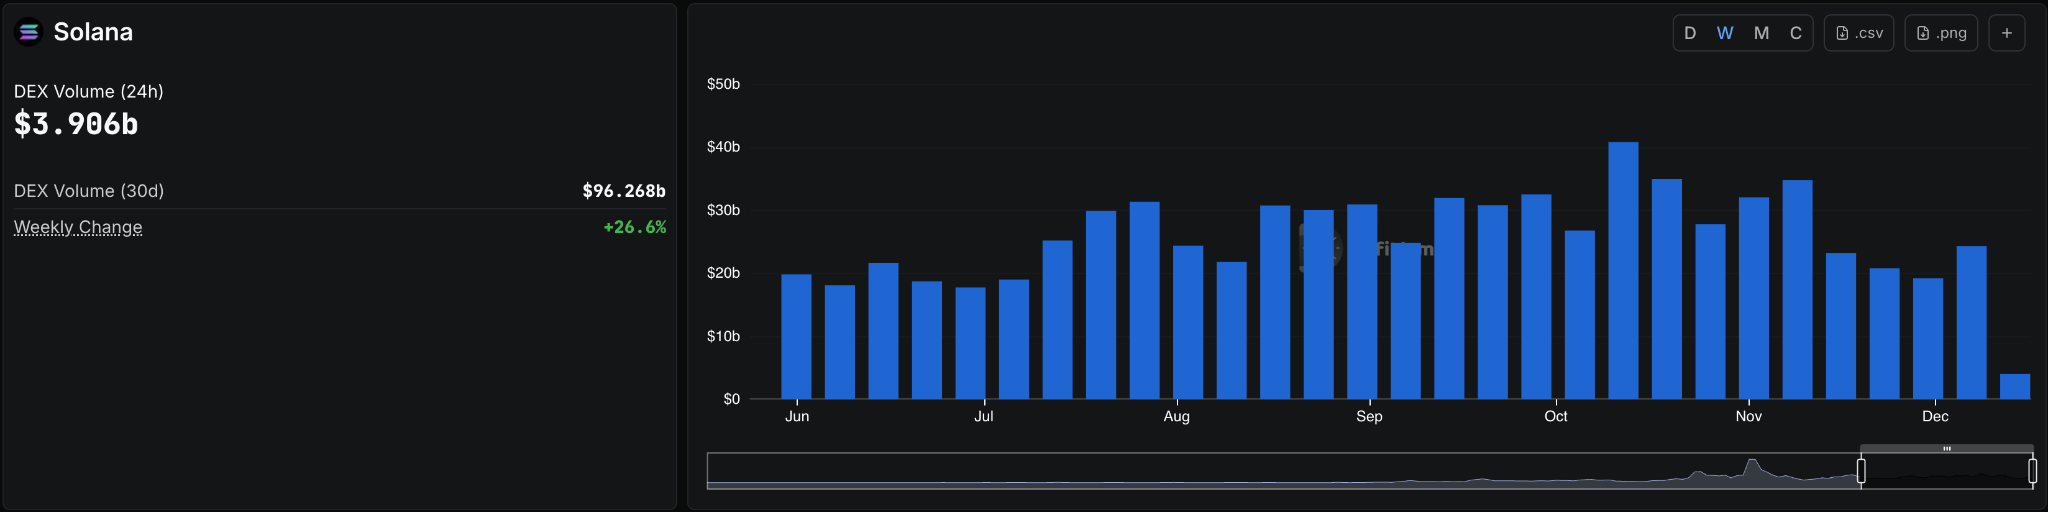Screen dimensions: 2048x512
Task: Click the Aug x-axis label
Action: click(x=1177, y=416)
